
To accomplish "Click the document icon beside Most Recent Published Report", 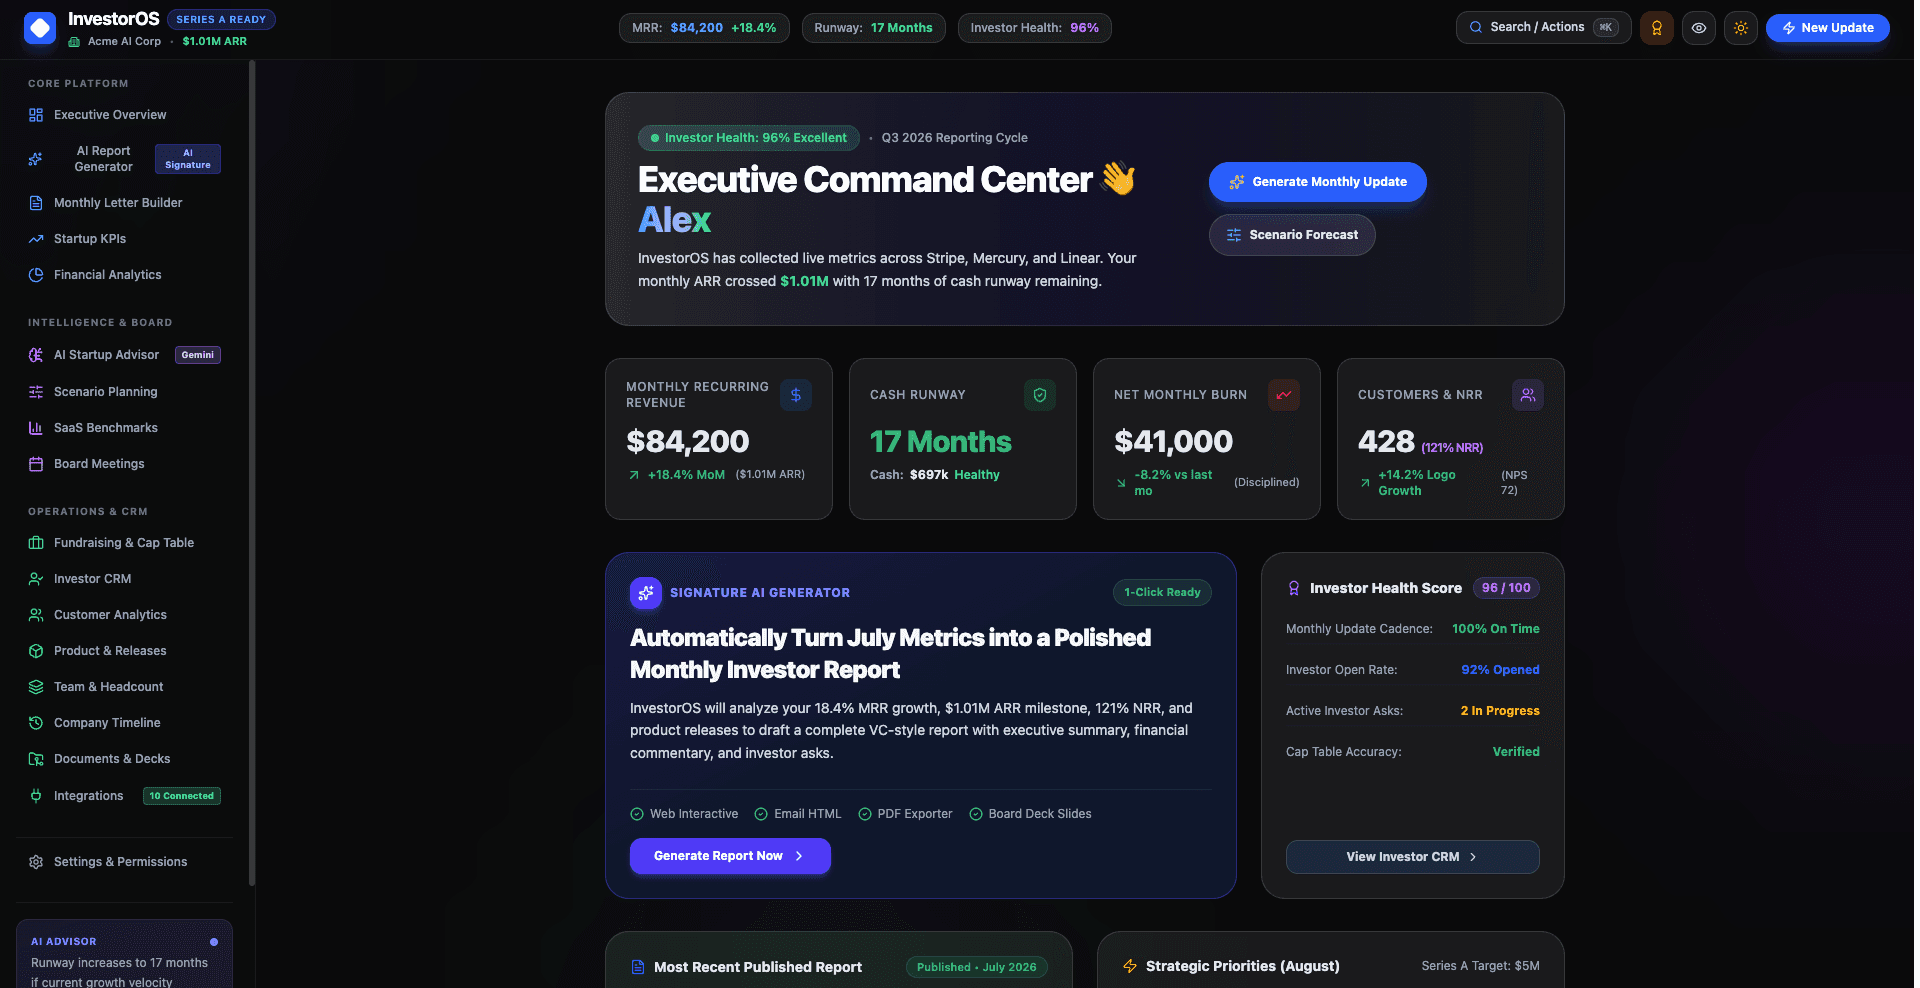I will [x=638, y=967].
